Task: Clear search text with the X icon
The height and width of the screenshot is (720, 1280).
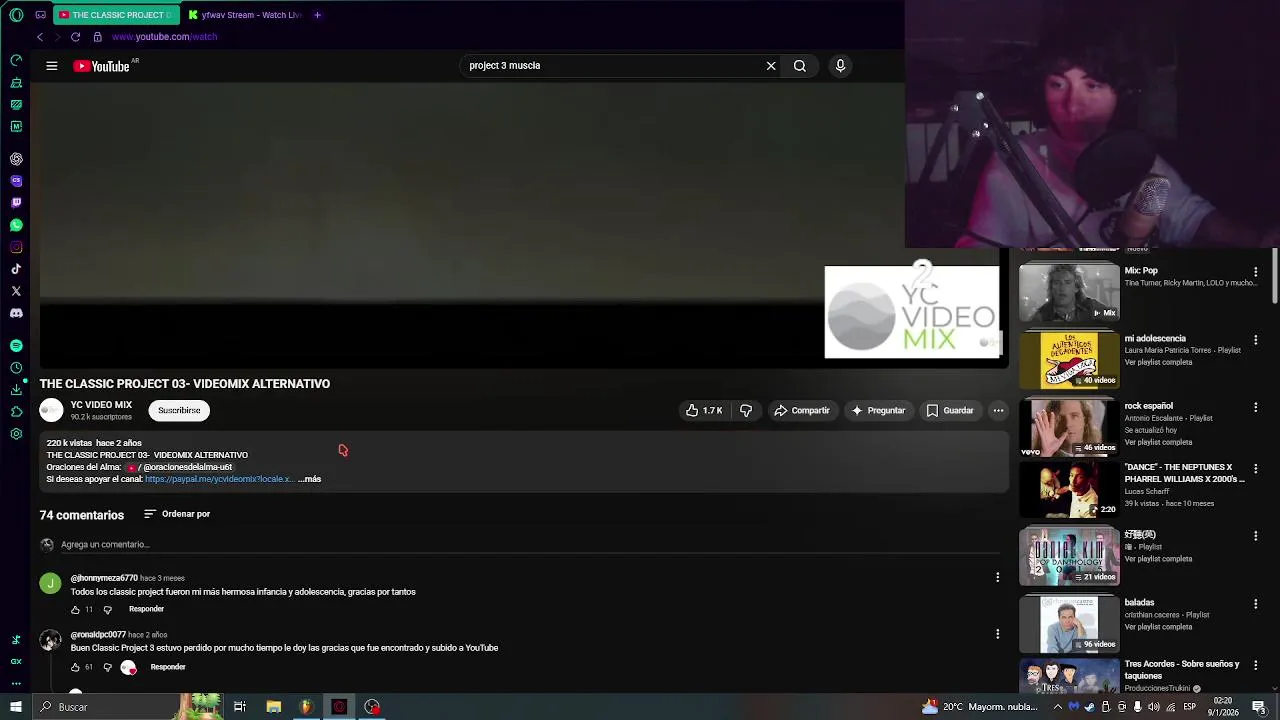Action: [x=771, y=66]
